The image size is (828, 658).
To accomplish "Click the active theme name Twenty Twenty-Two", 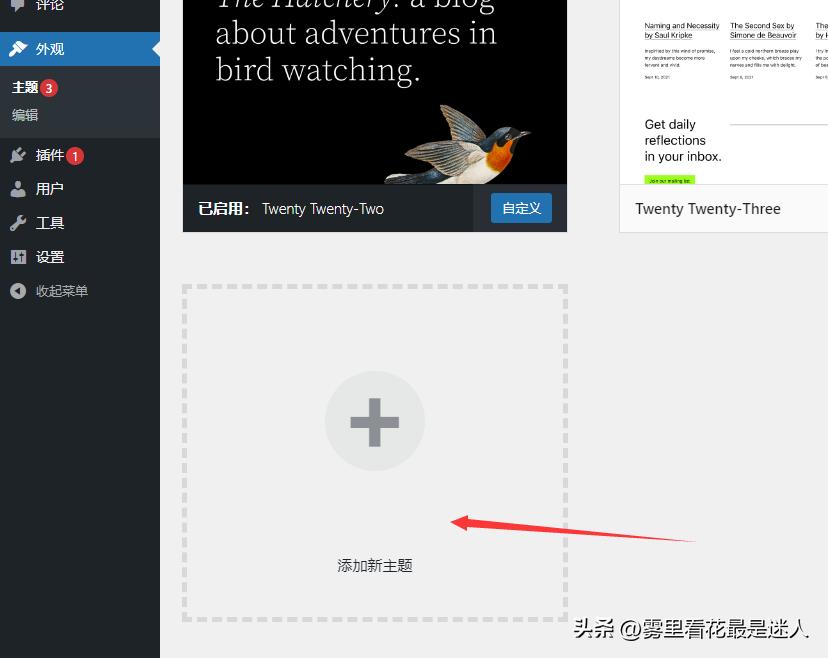I will coord(323,209).
